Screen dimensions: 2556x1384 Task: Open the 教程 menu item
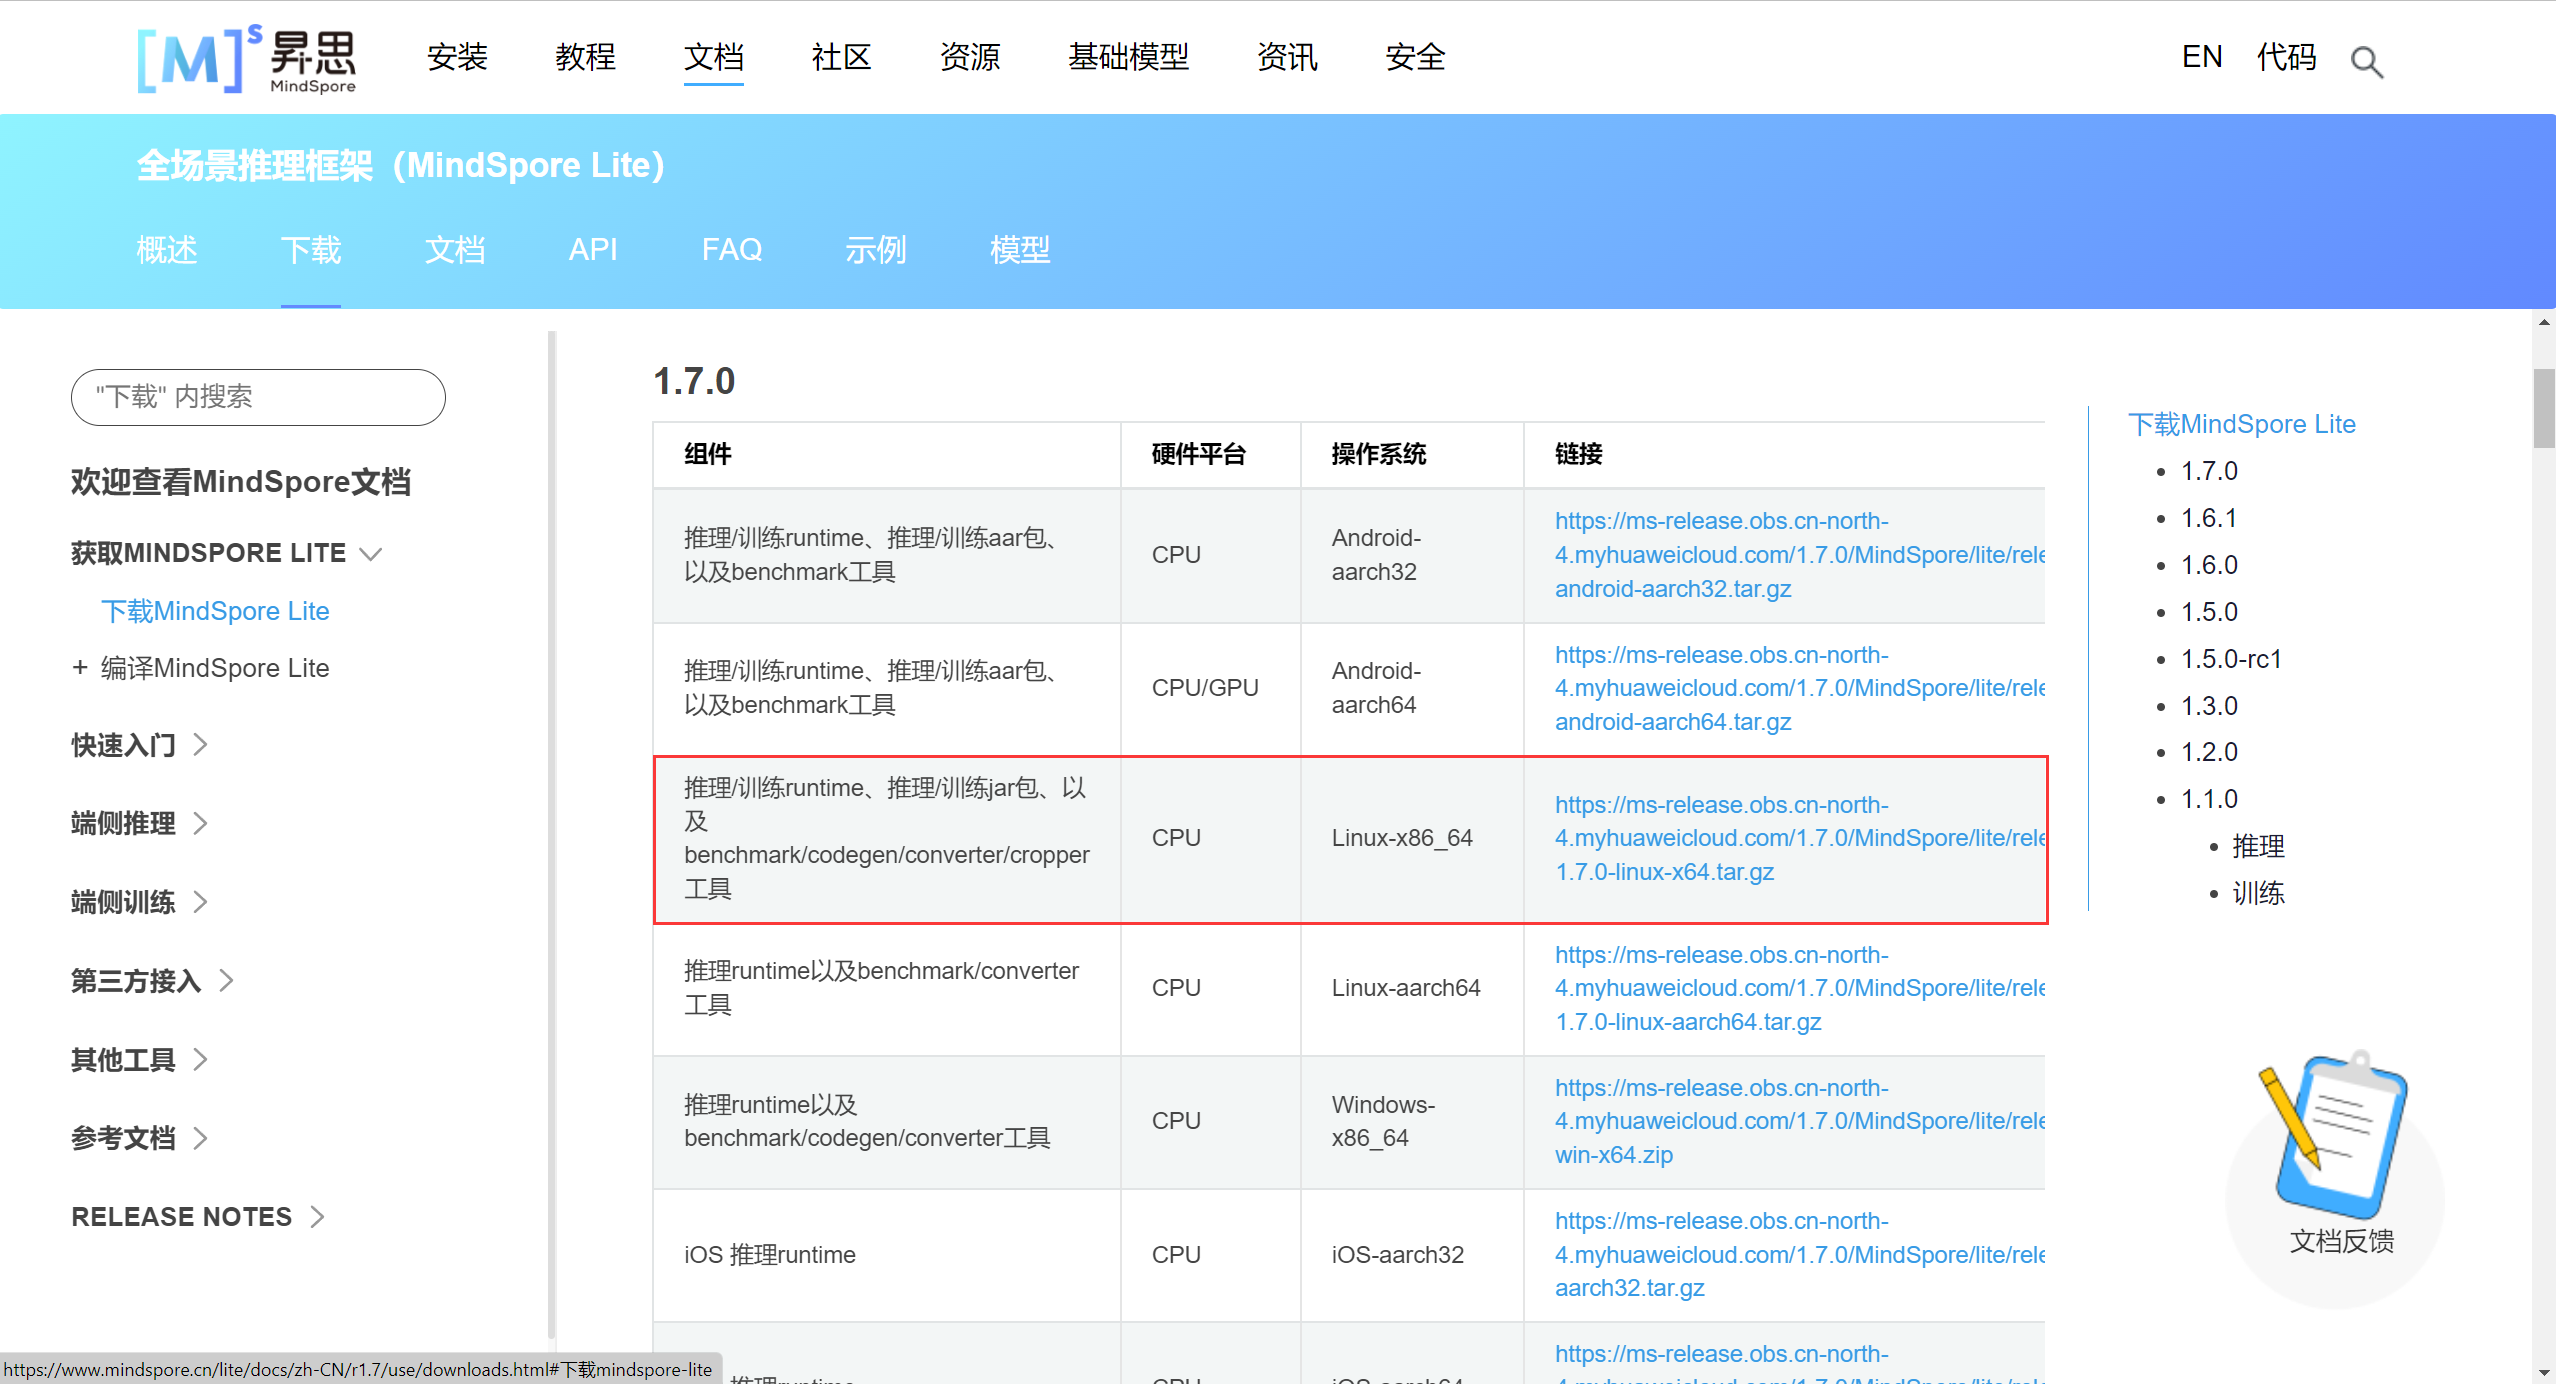pos(585,57)
